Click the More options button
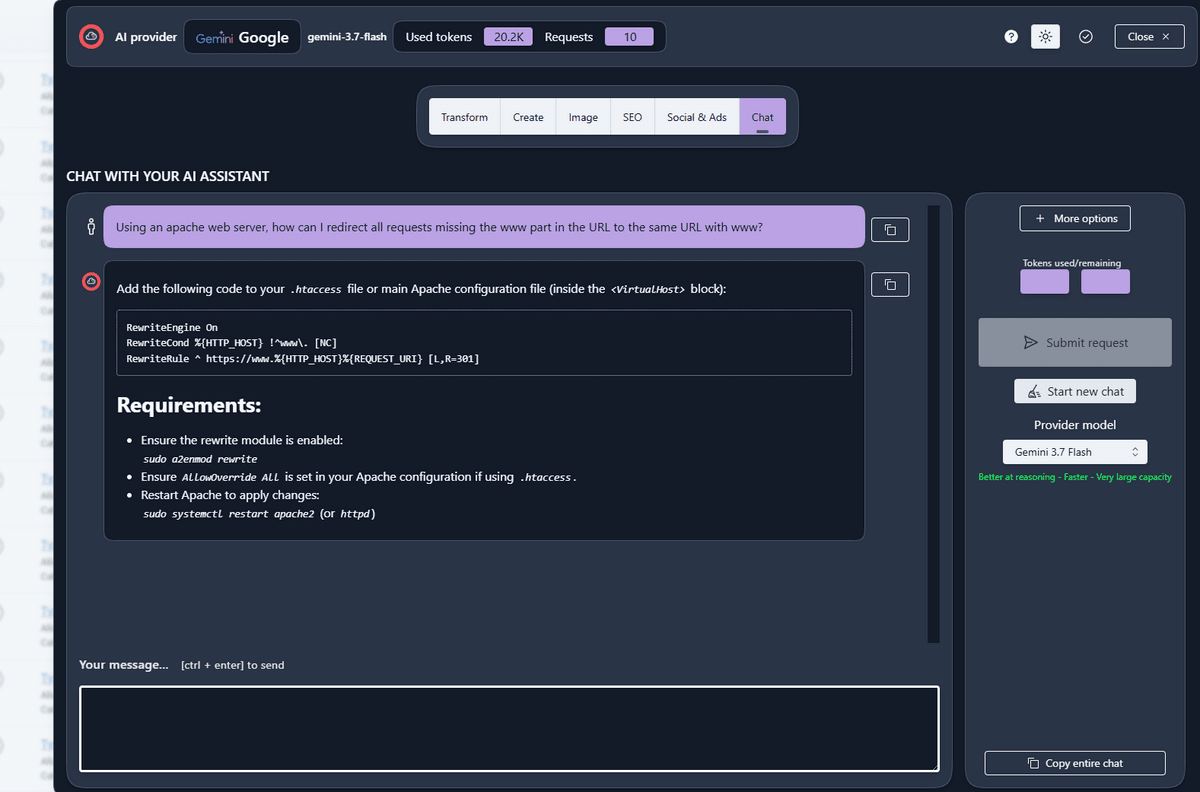Image resolution: width=1200 pixels, height=792 pixels. [x=1075, y=218]
